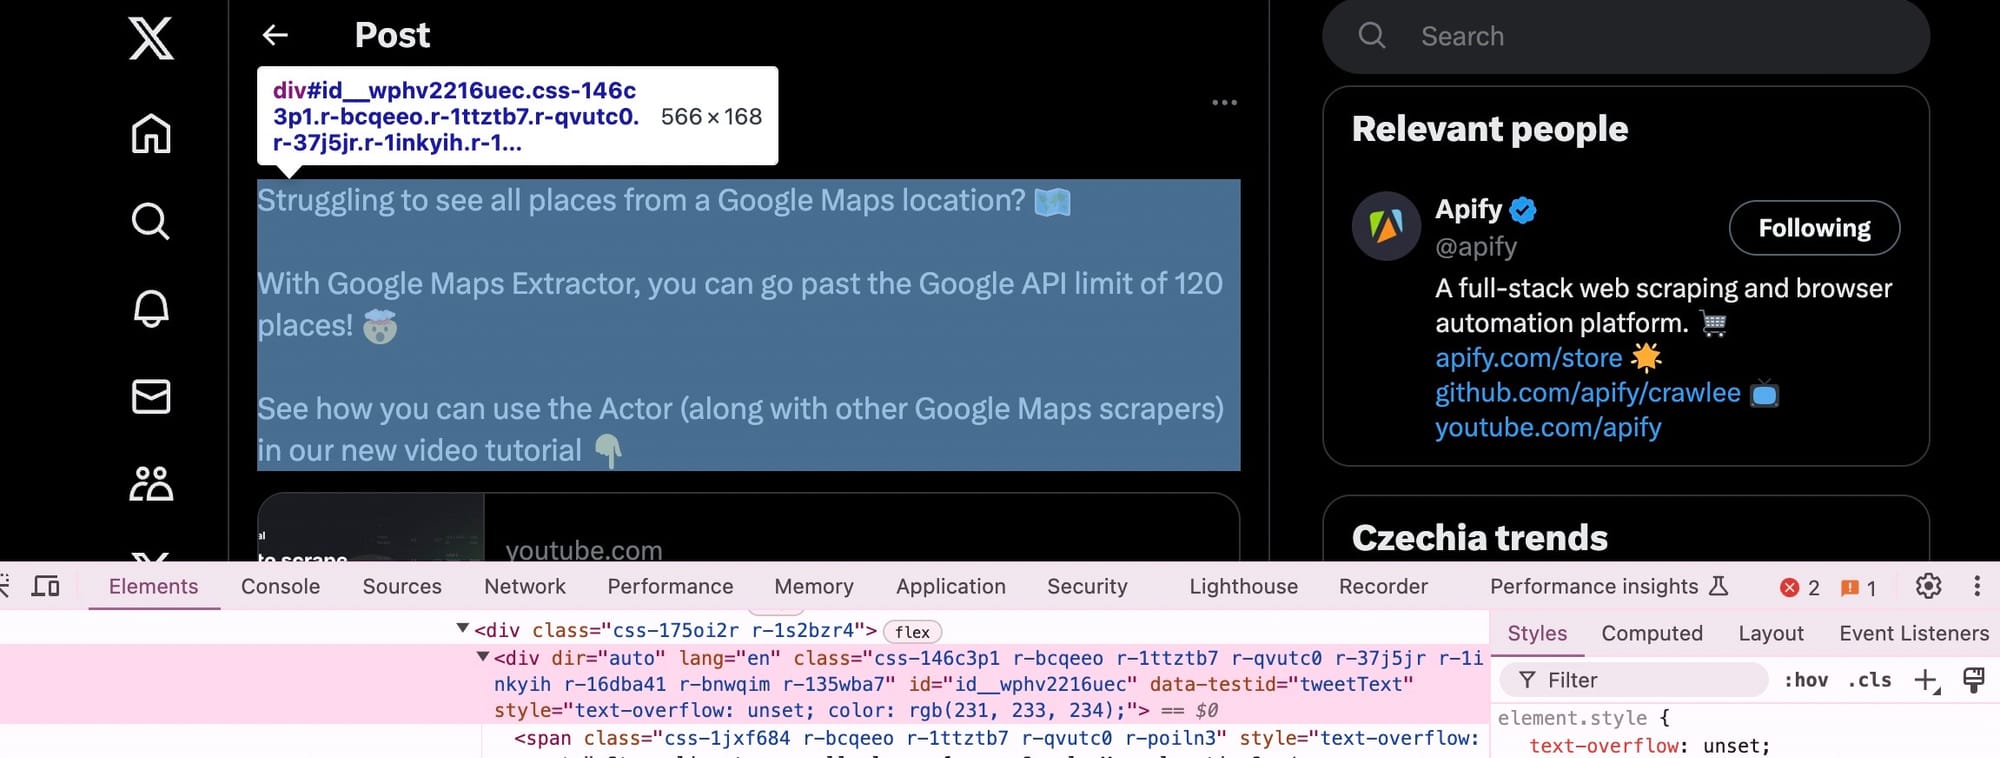Image resolution: width=2000 pixels, height=758 pixels.
Task: Open the Network tab
Action: (525, 586)
